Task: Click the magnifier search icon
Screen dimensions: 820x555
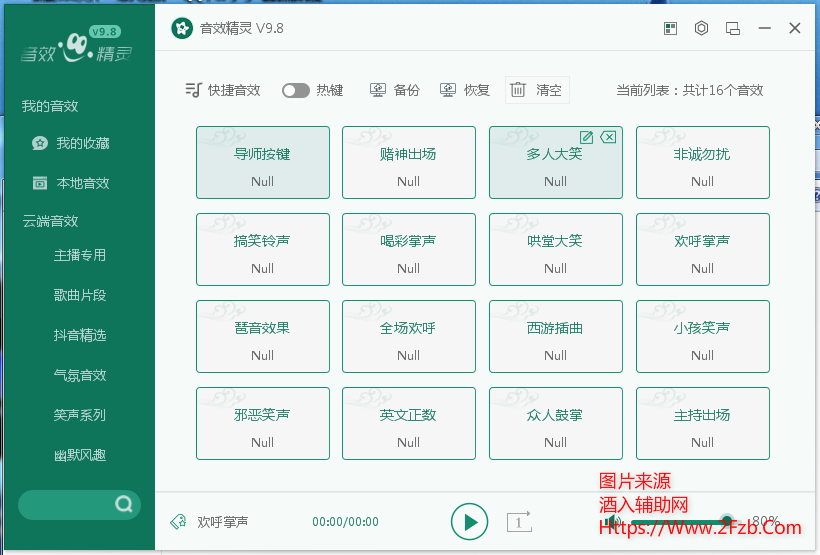Action: 123,504
